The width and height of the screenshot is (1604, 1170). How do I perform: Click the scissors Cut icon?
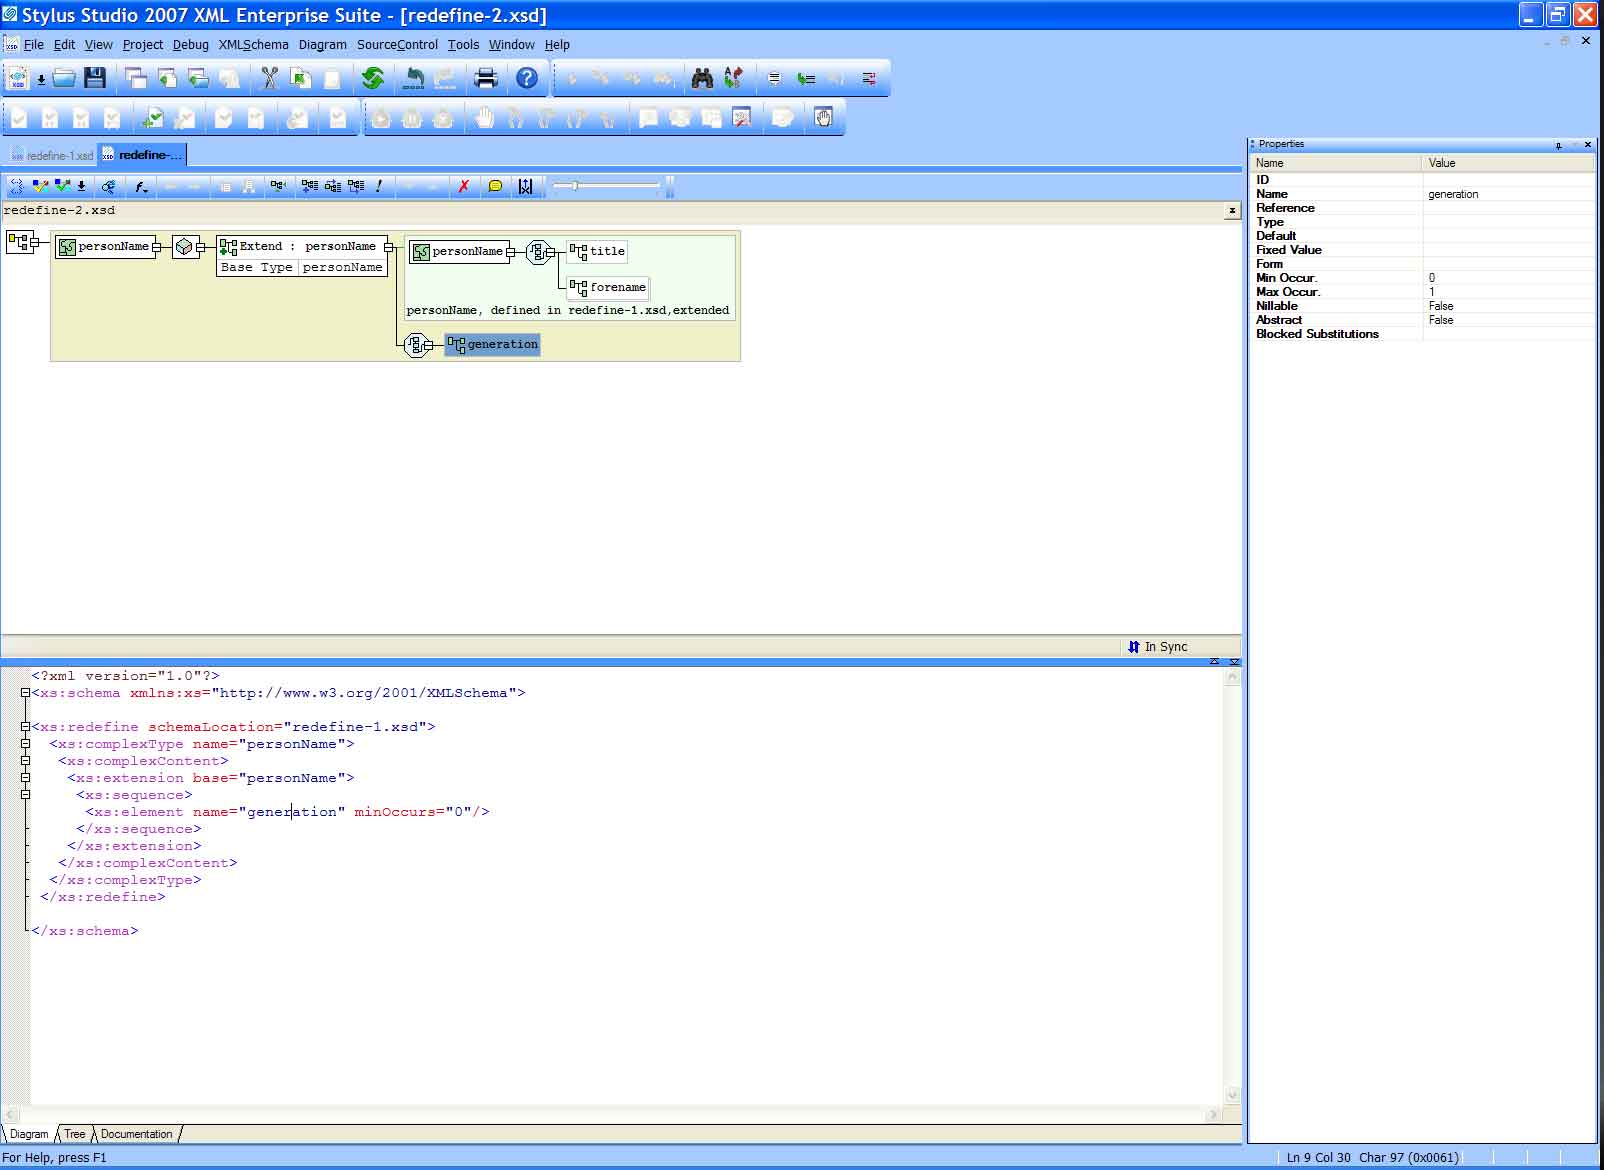point(268,78)
